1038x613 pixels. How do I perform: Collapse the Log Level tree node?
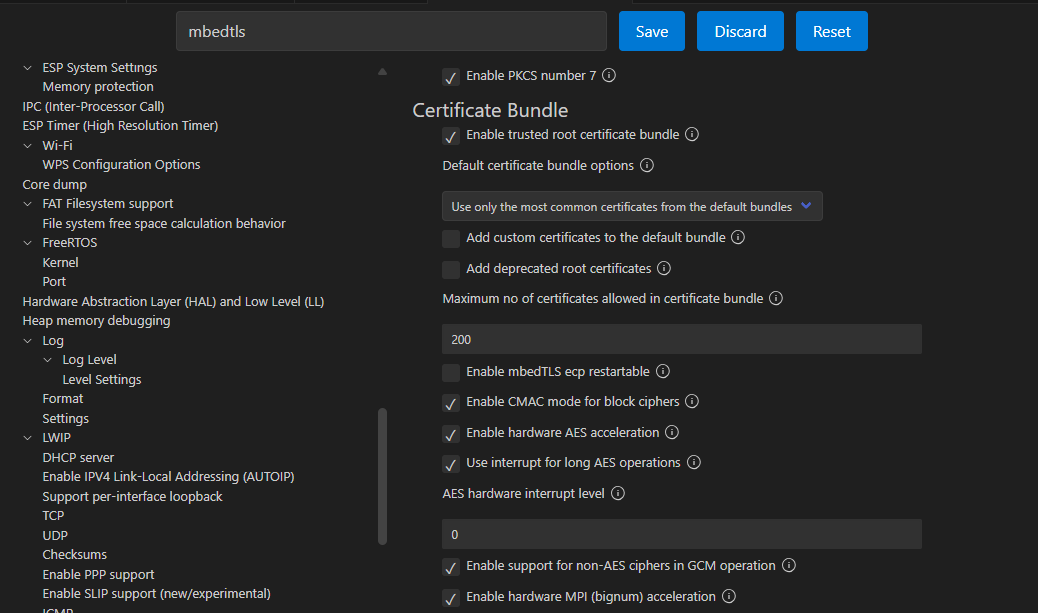click(48, 360)
